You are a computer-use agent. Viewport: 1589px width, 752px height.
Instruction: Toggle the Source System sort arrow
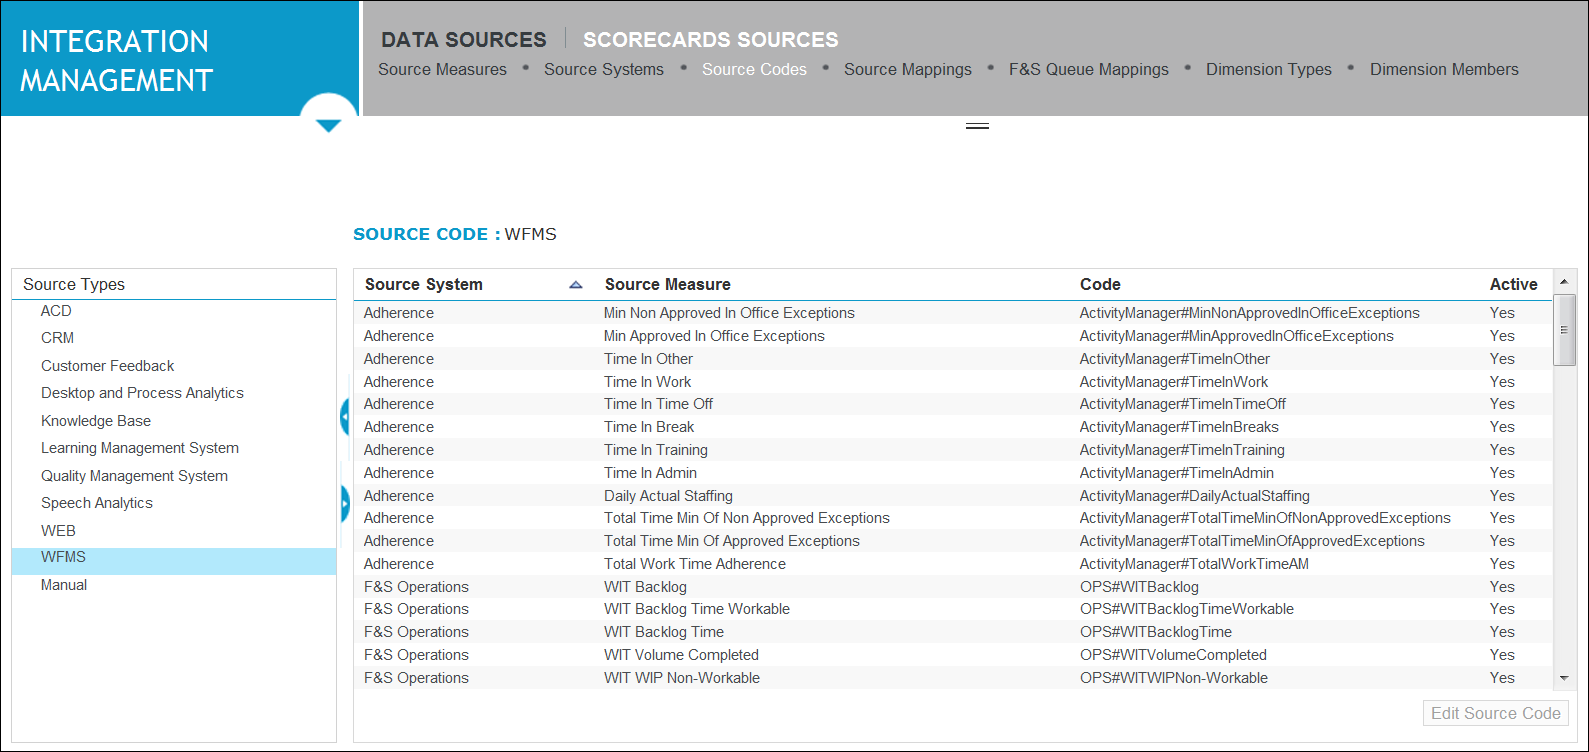click(x=576, y=285)
